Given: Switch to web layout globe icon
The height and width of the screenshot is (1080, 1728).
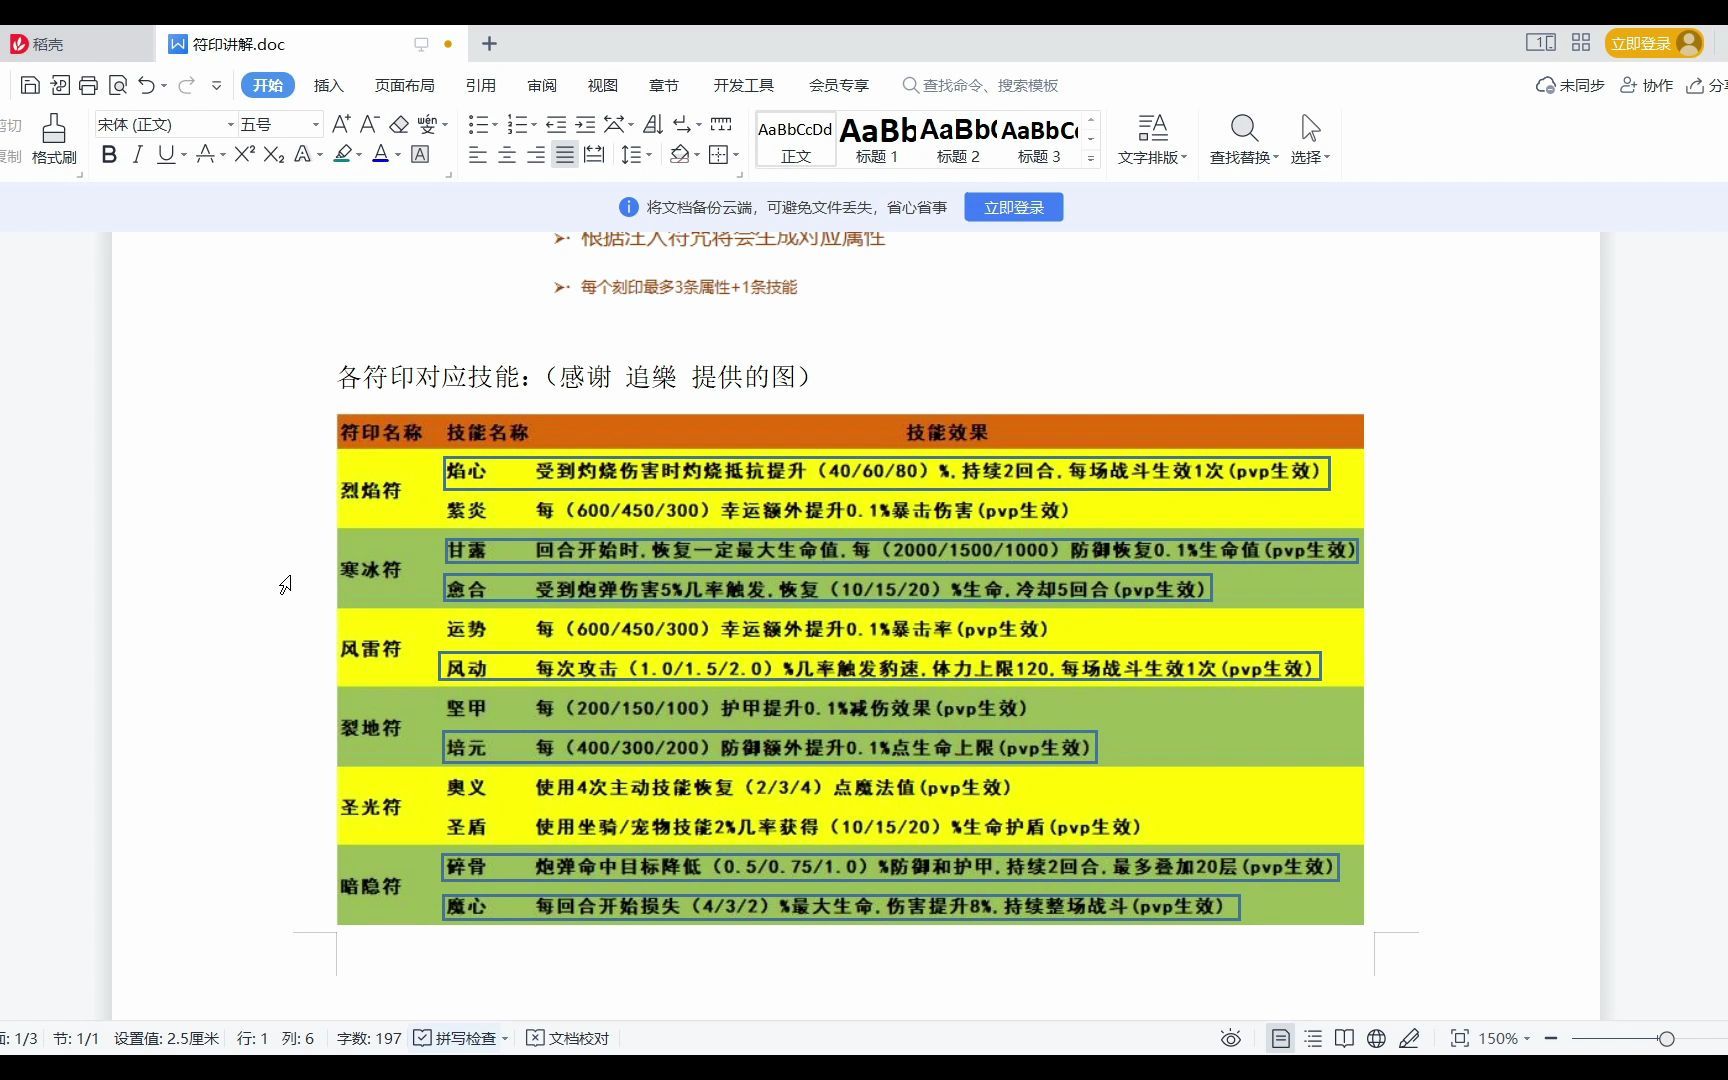Looking at the screenshot, I should (1376, 1039).
